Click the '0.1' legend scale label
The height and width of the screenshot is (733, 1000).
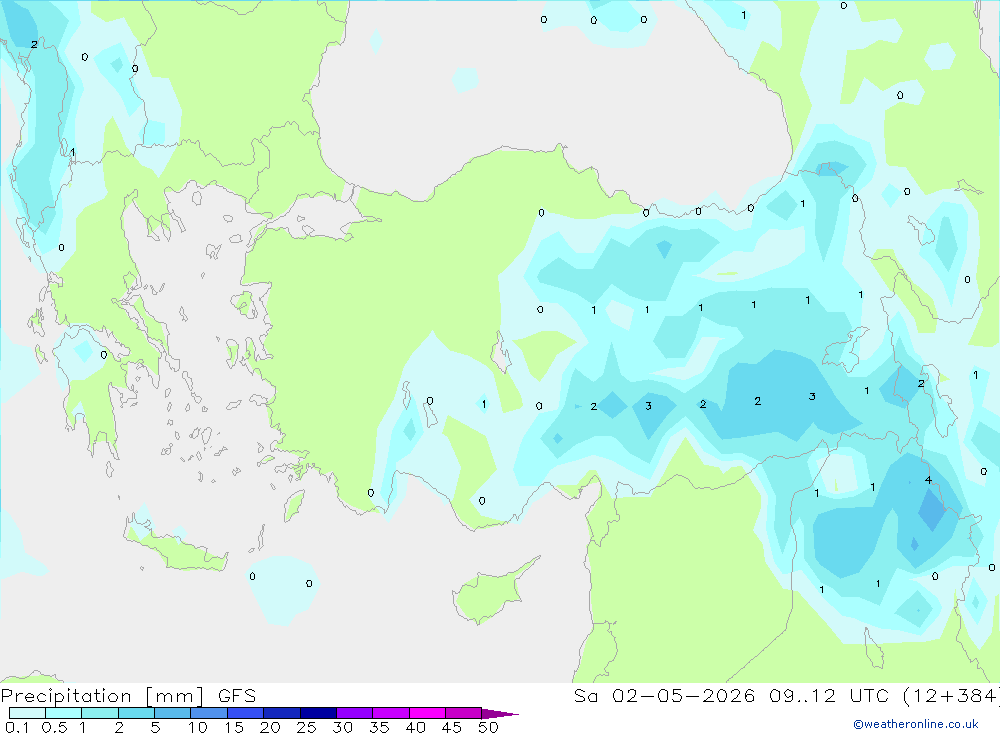[x=17, y=727]
